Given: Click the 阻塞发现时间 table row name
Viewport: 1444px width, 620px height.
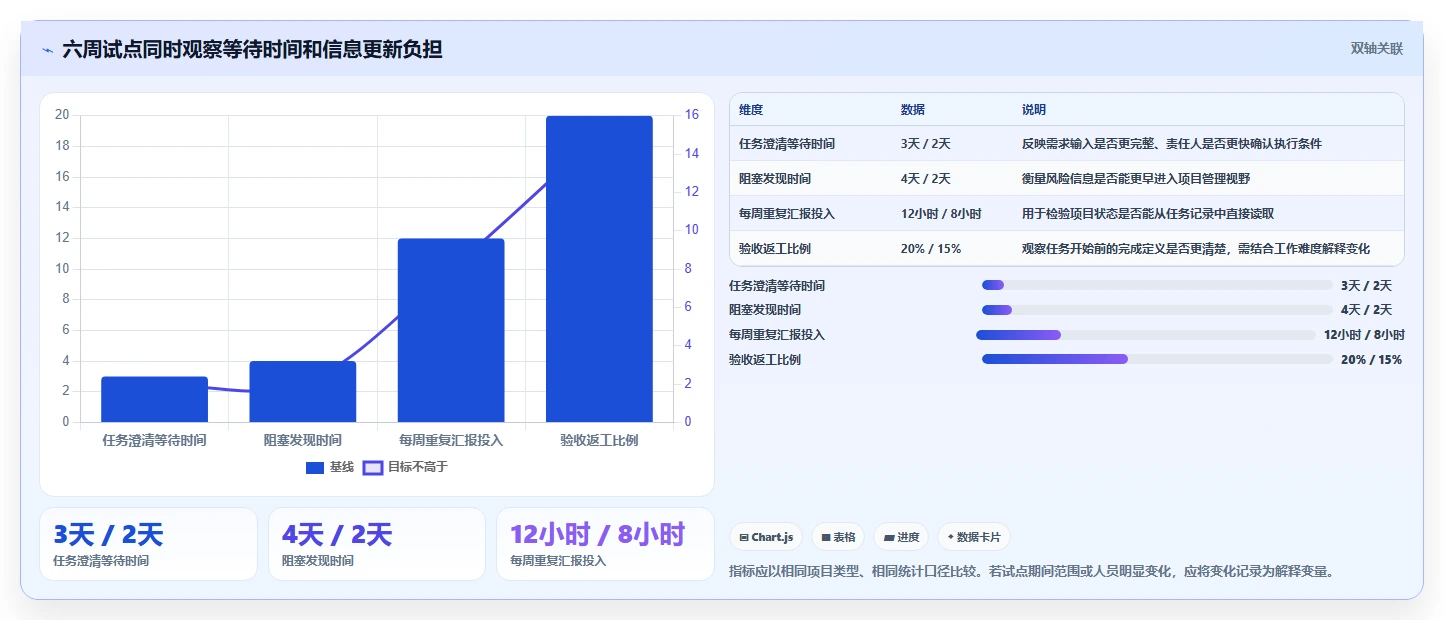Looking at the screenshot, I should click(775, 179).
